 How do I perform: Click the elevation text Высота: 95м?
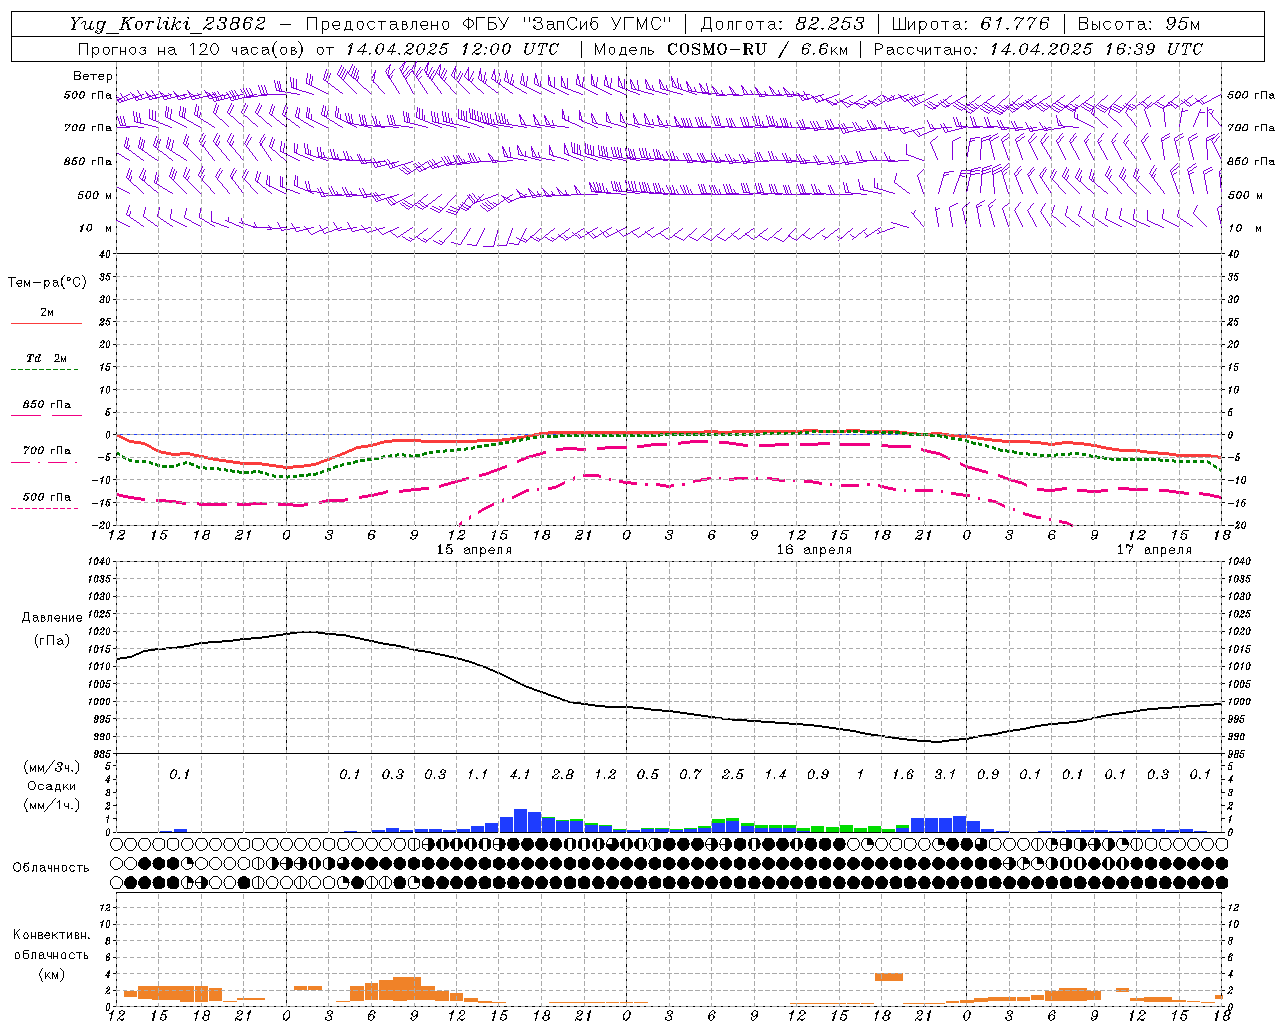pyautogui.click(x=1139, y=24)
